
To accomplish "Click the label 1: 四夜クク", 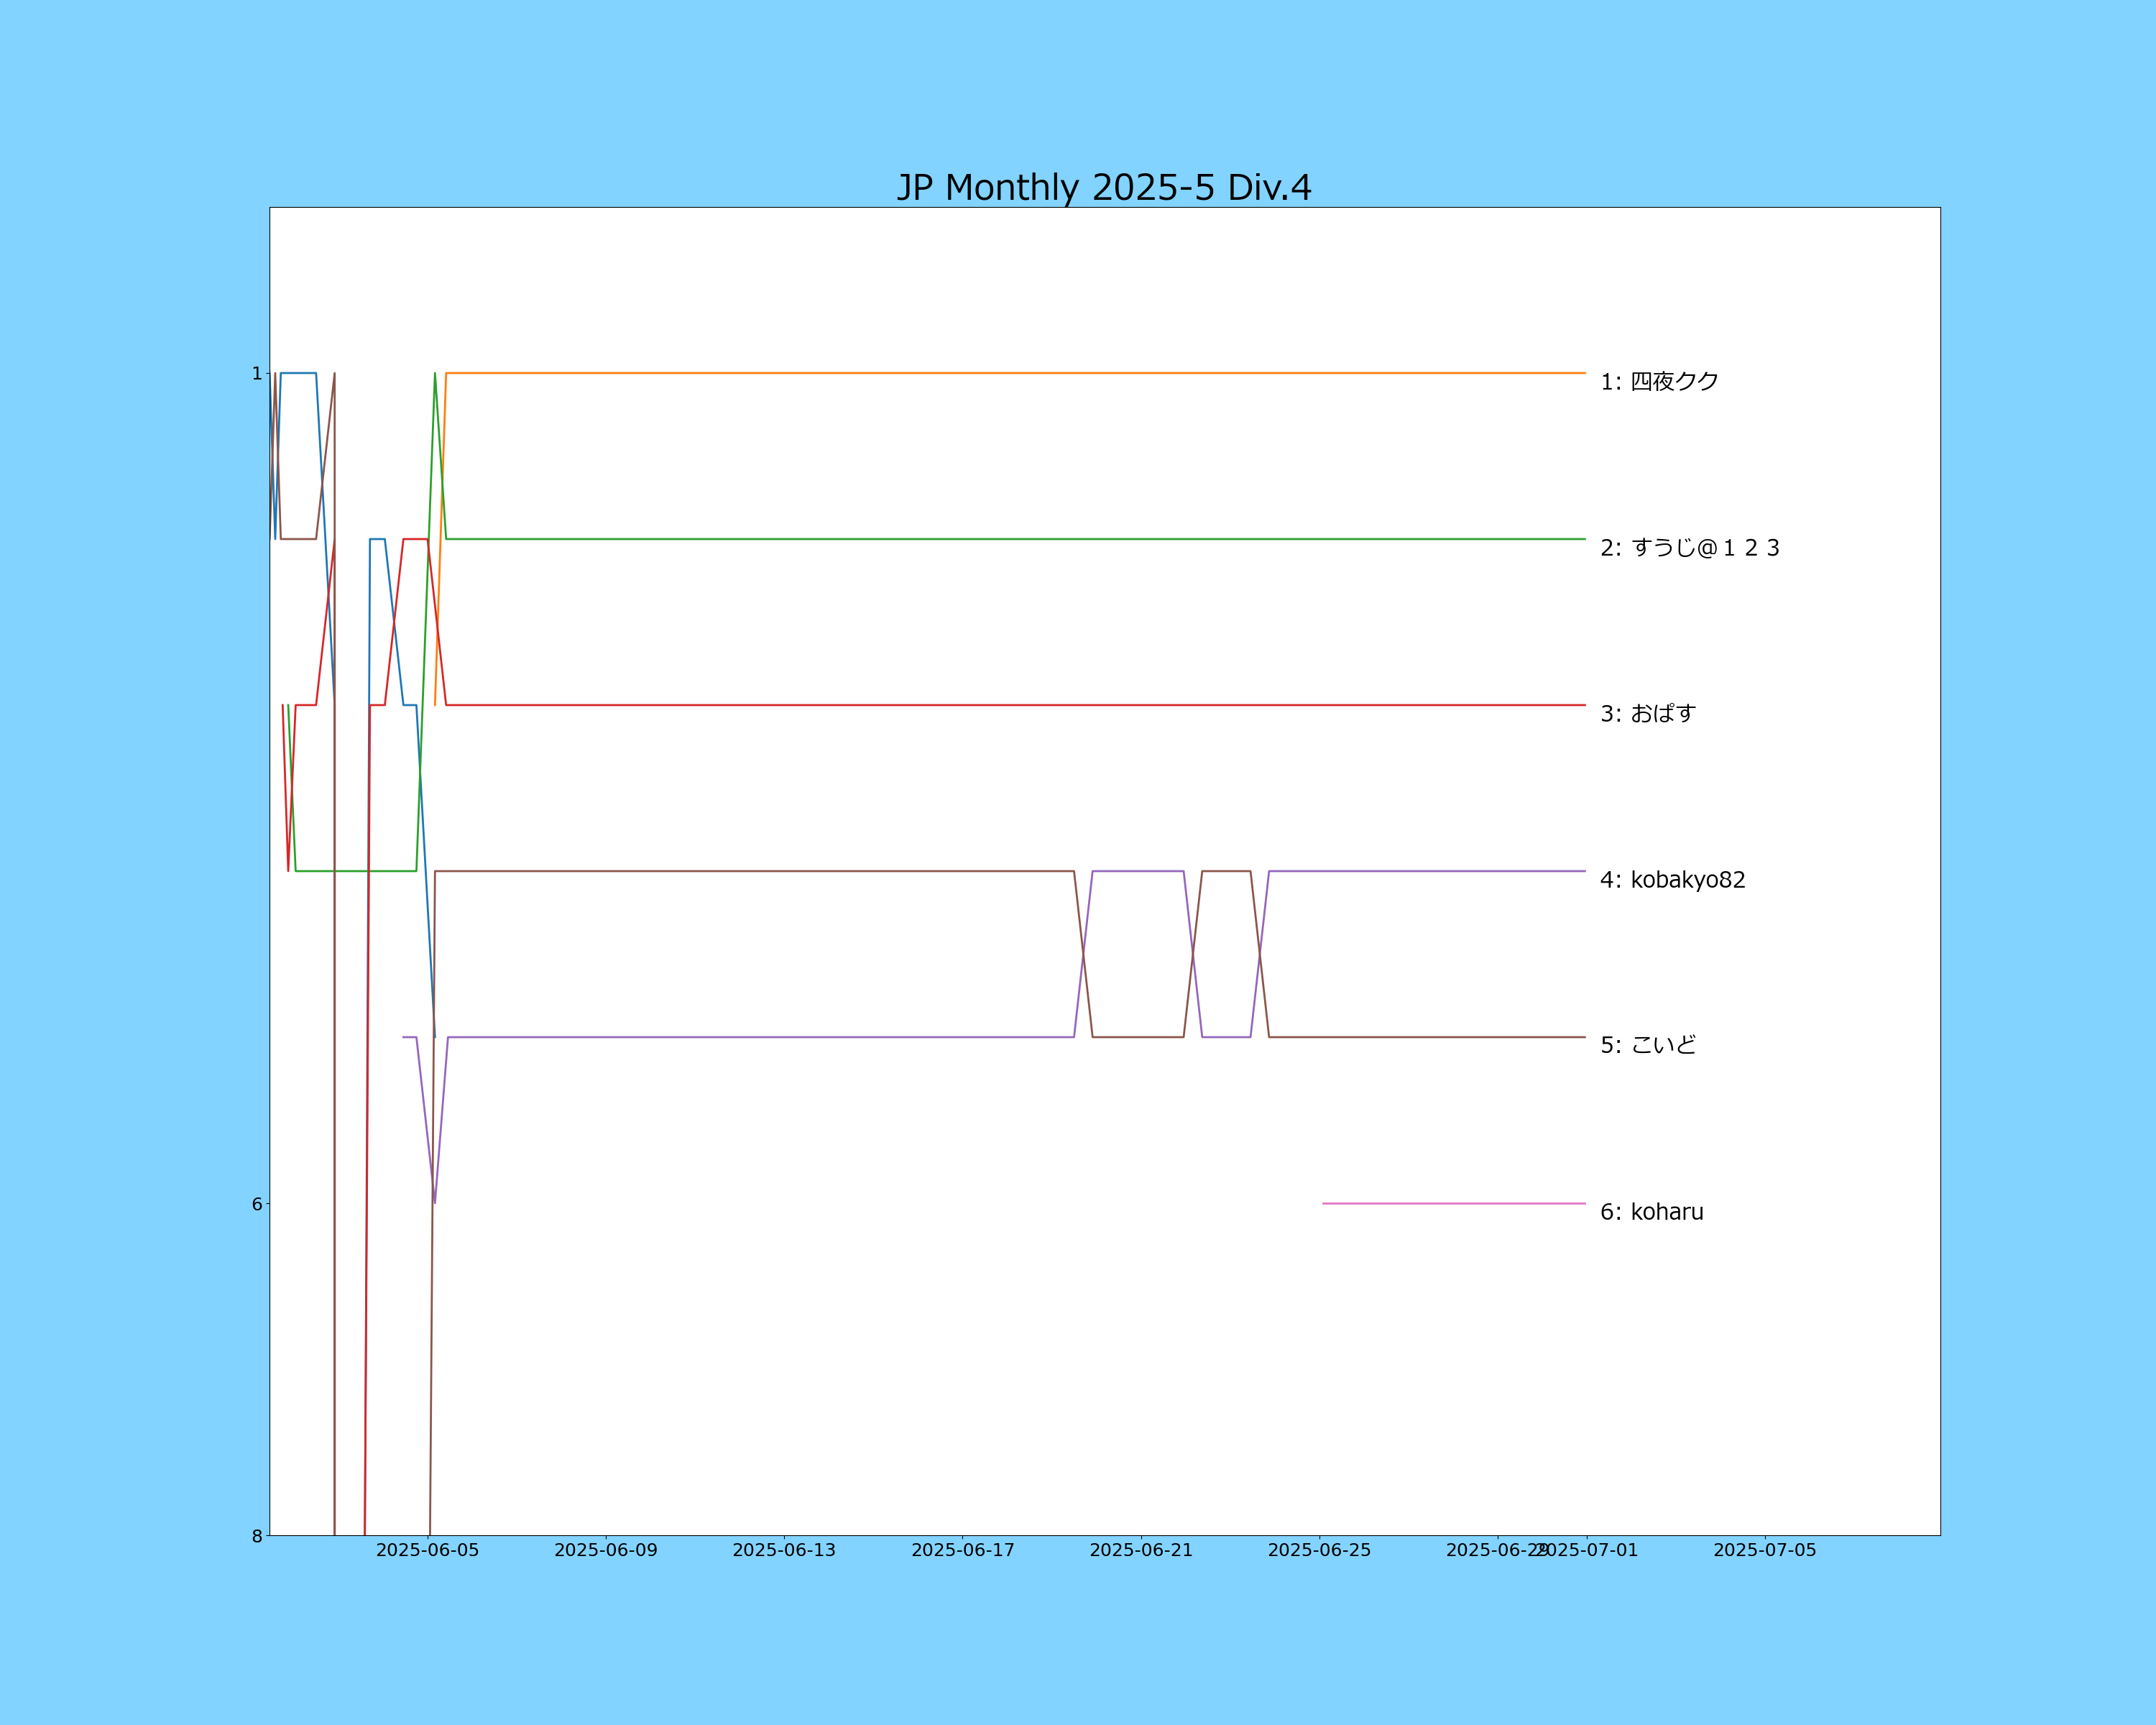I will coord(1659,381).
